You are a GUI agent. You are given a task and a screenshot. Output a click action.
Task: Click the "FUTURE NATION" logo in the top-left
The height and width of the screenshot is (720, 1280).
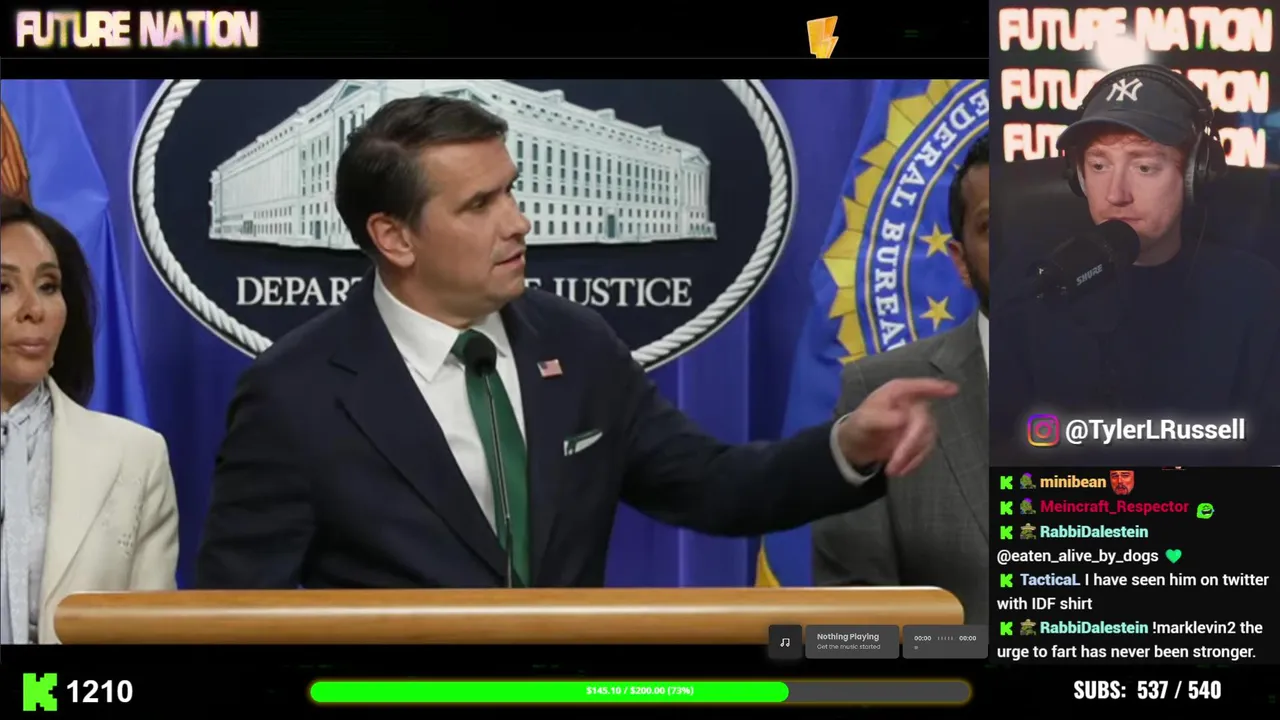(x=137, y=30)
